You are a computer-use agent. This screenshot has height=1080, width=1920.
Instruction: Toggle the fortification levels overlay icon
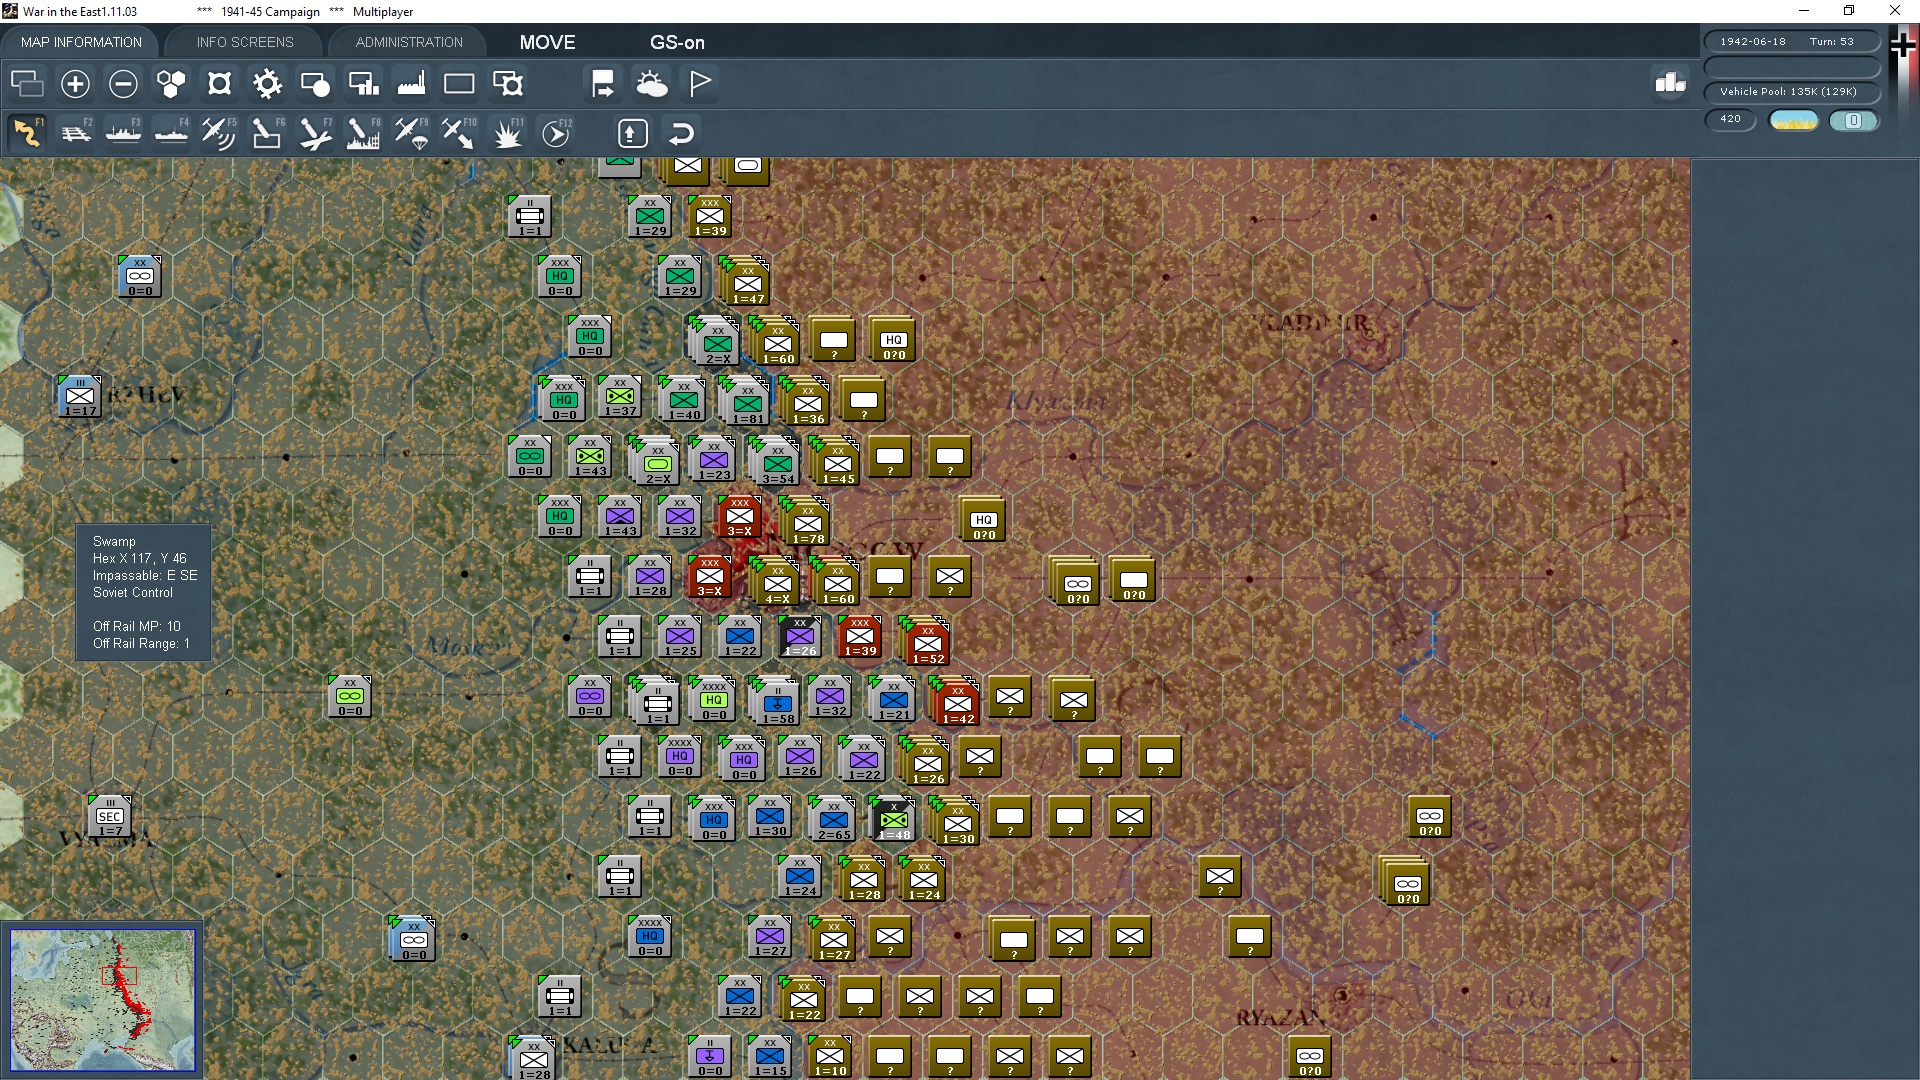point(219,83)
